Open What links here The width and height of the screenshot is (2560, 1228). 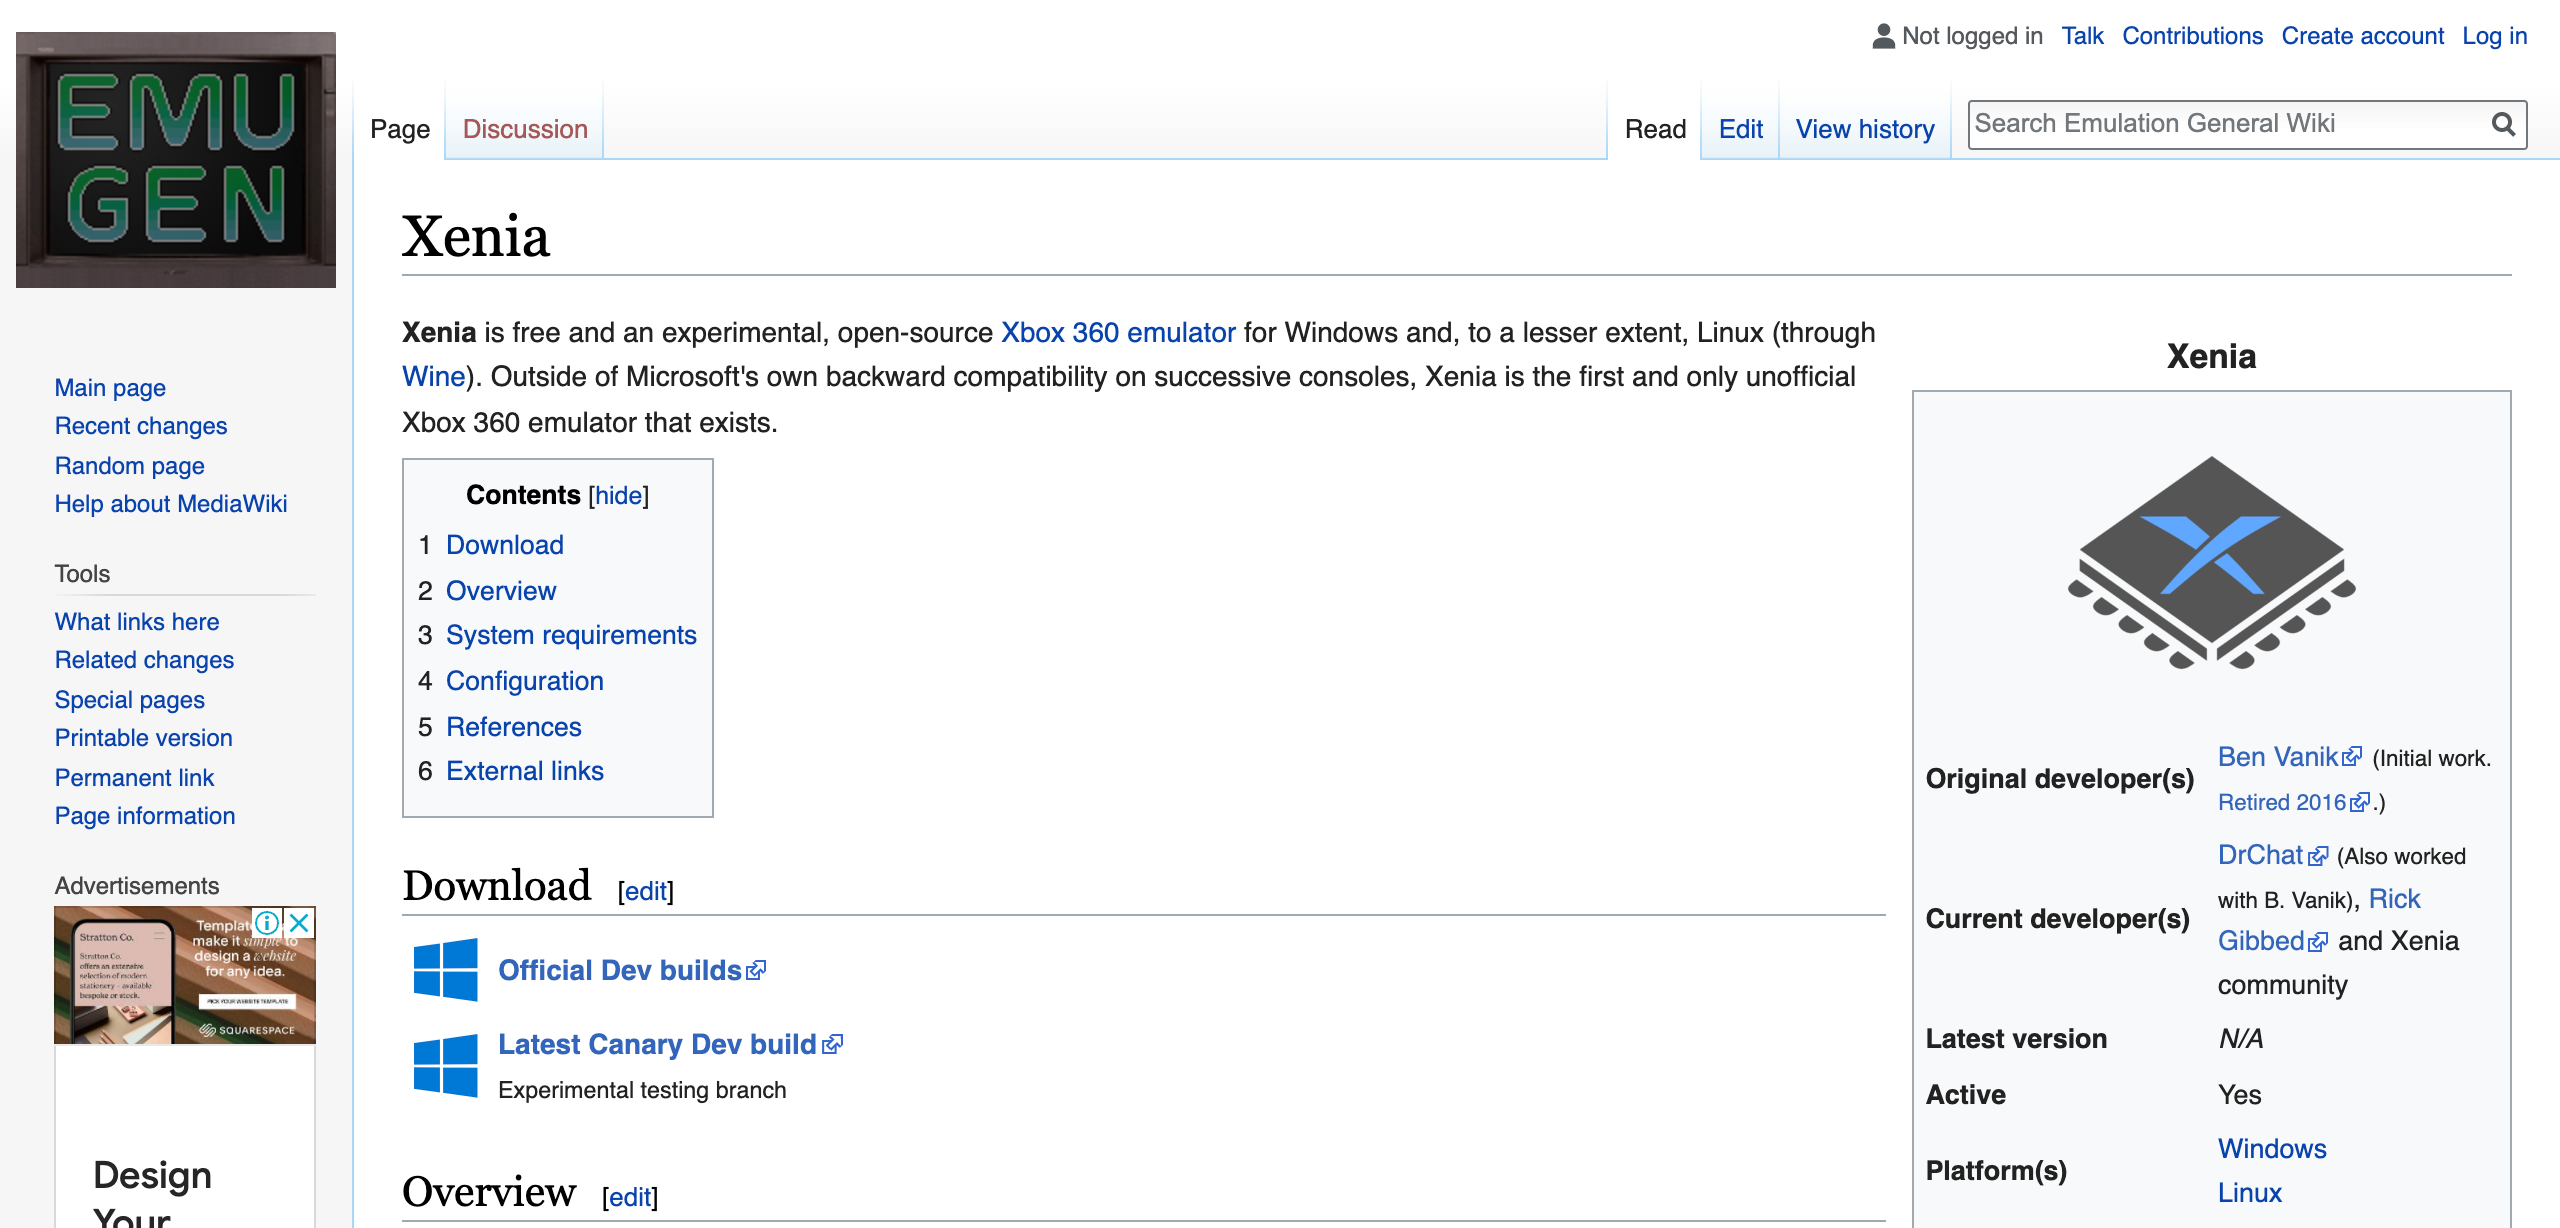click(x=137, y=622)
